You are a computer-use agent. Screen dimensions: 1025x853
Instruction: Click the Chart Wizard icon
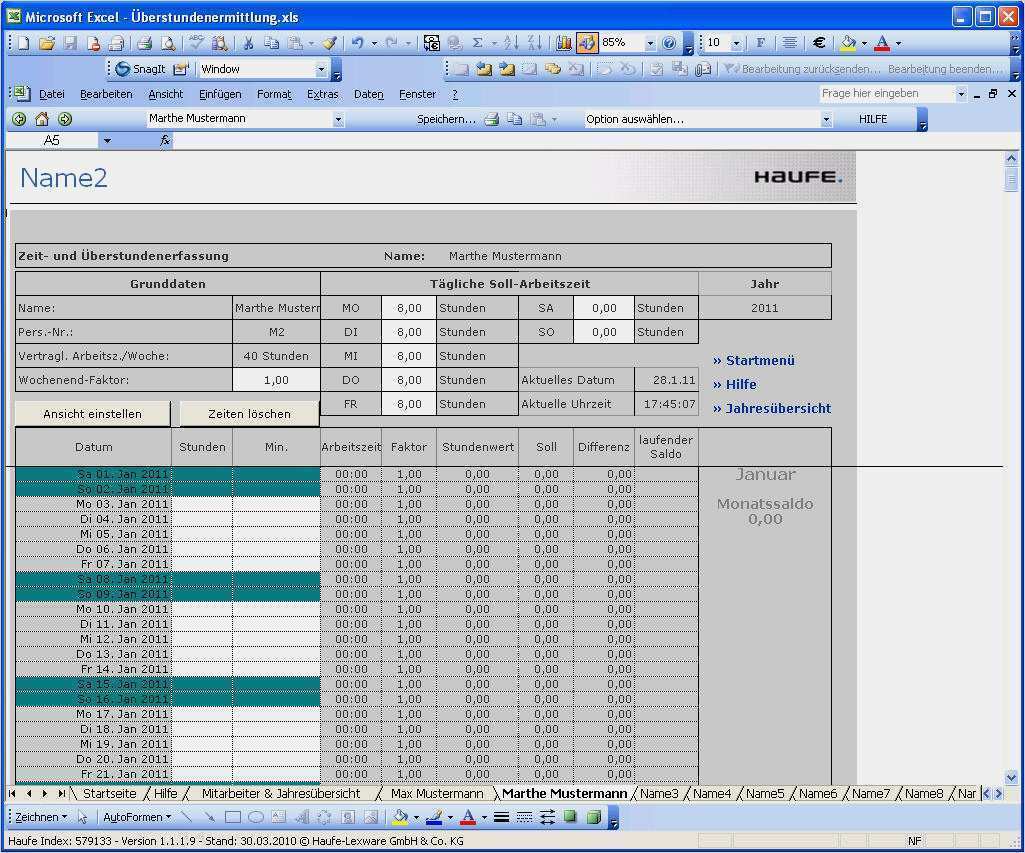pyautogui.click(x=563, y=43)
